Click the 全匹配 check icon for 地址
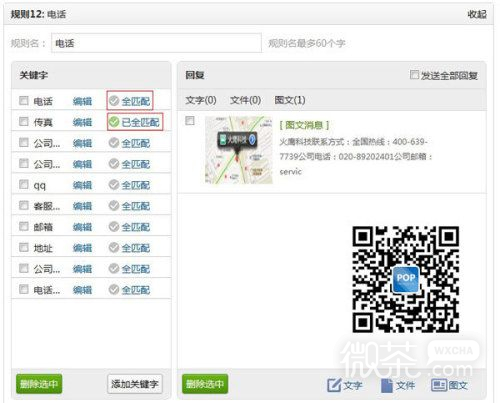The width and height of the screenshot is (500, 403). coord(114,248)
